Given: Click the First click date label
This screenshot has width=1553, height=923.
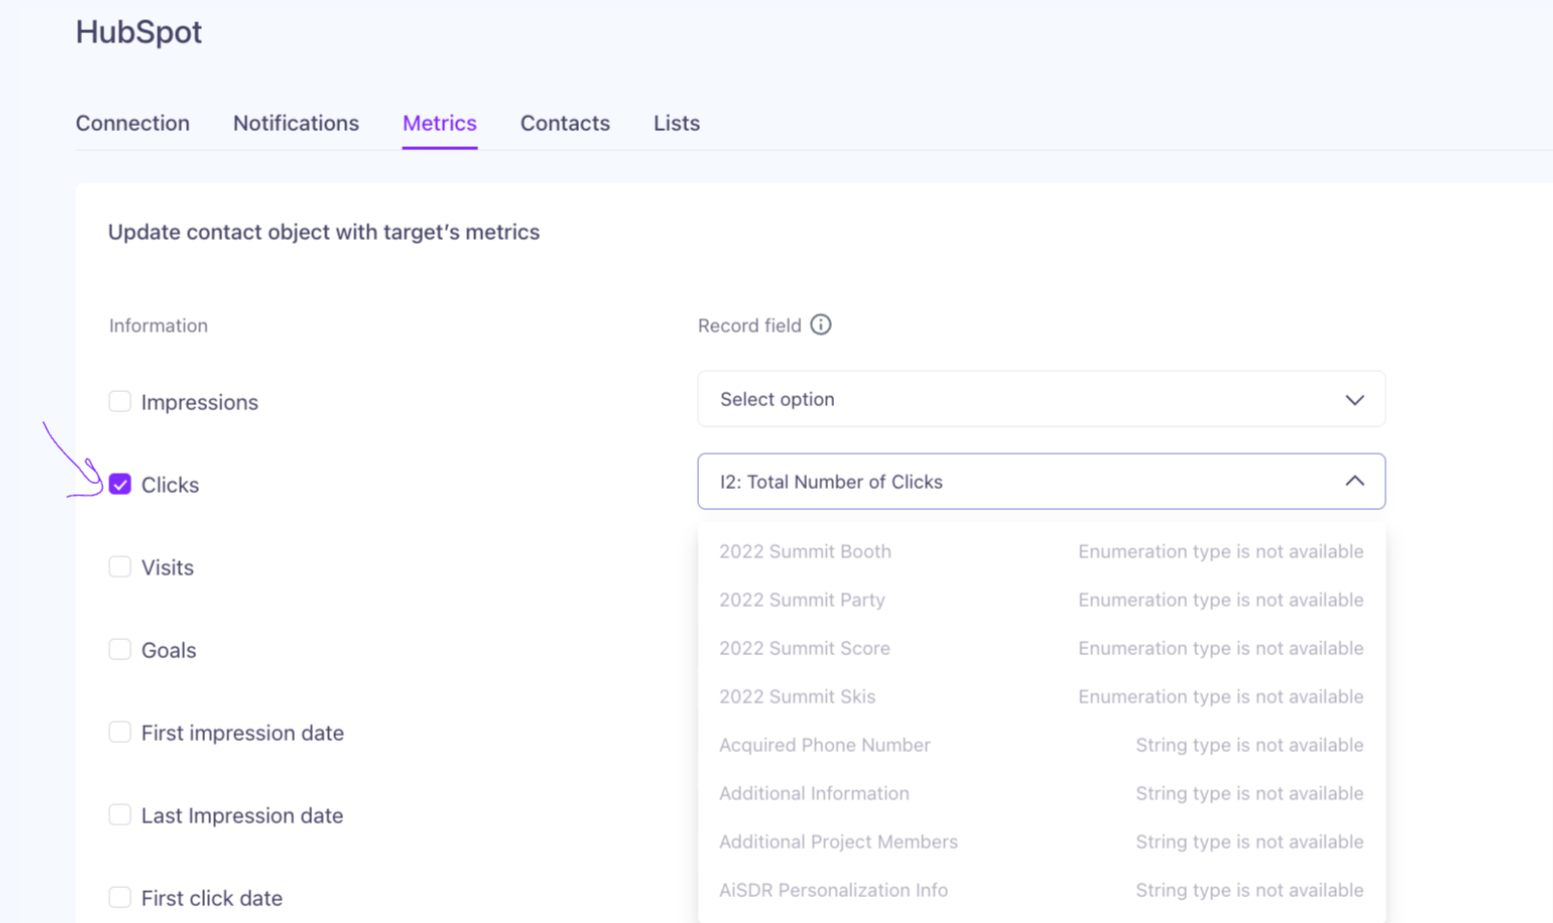Looking at the screenshot, I should (212, 898).
